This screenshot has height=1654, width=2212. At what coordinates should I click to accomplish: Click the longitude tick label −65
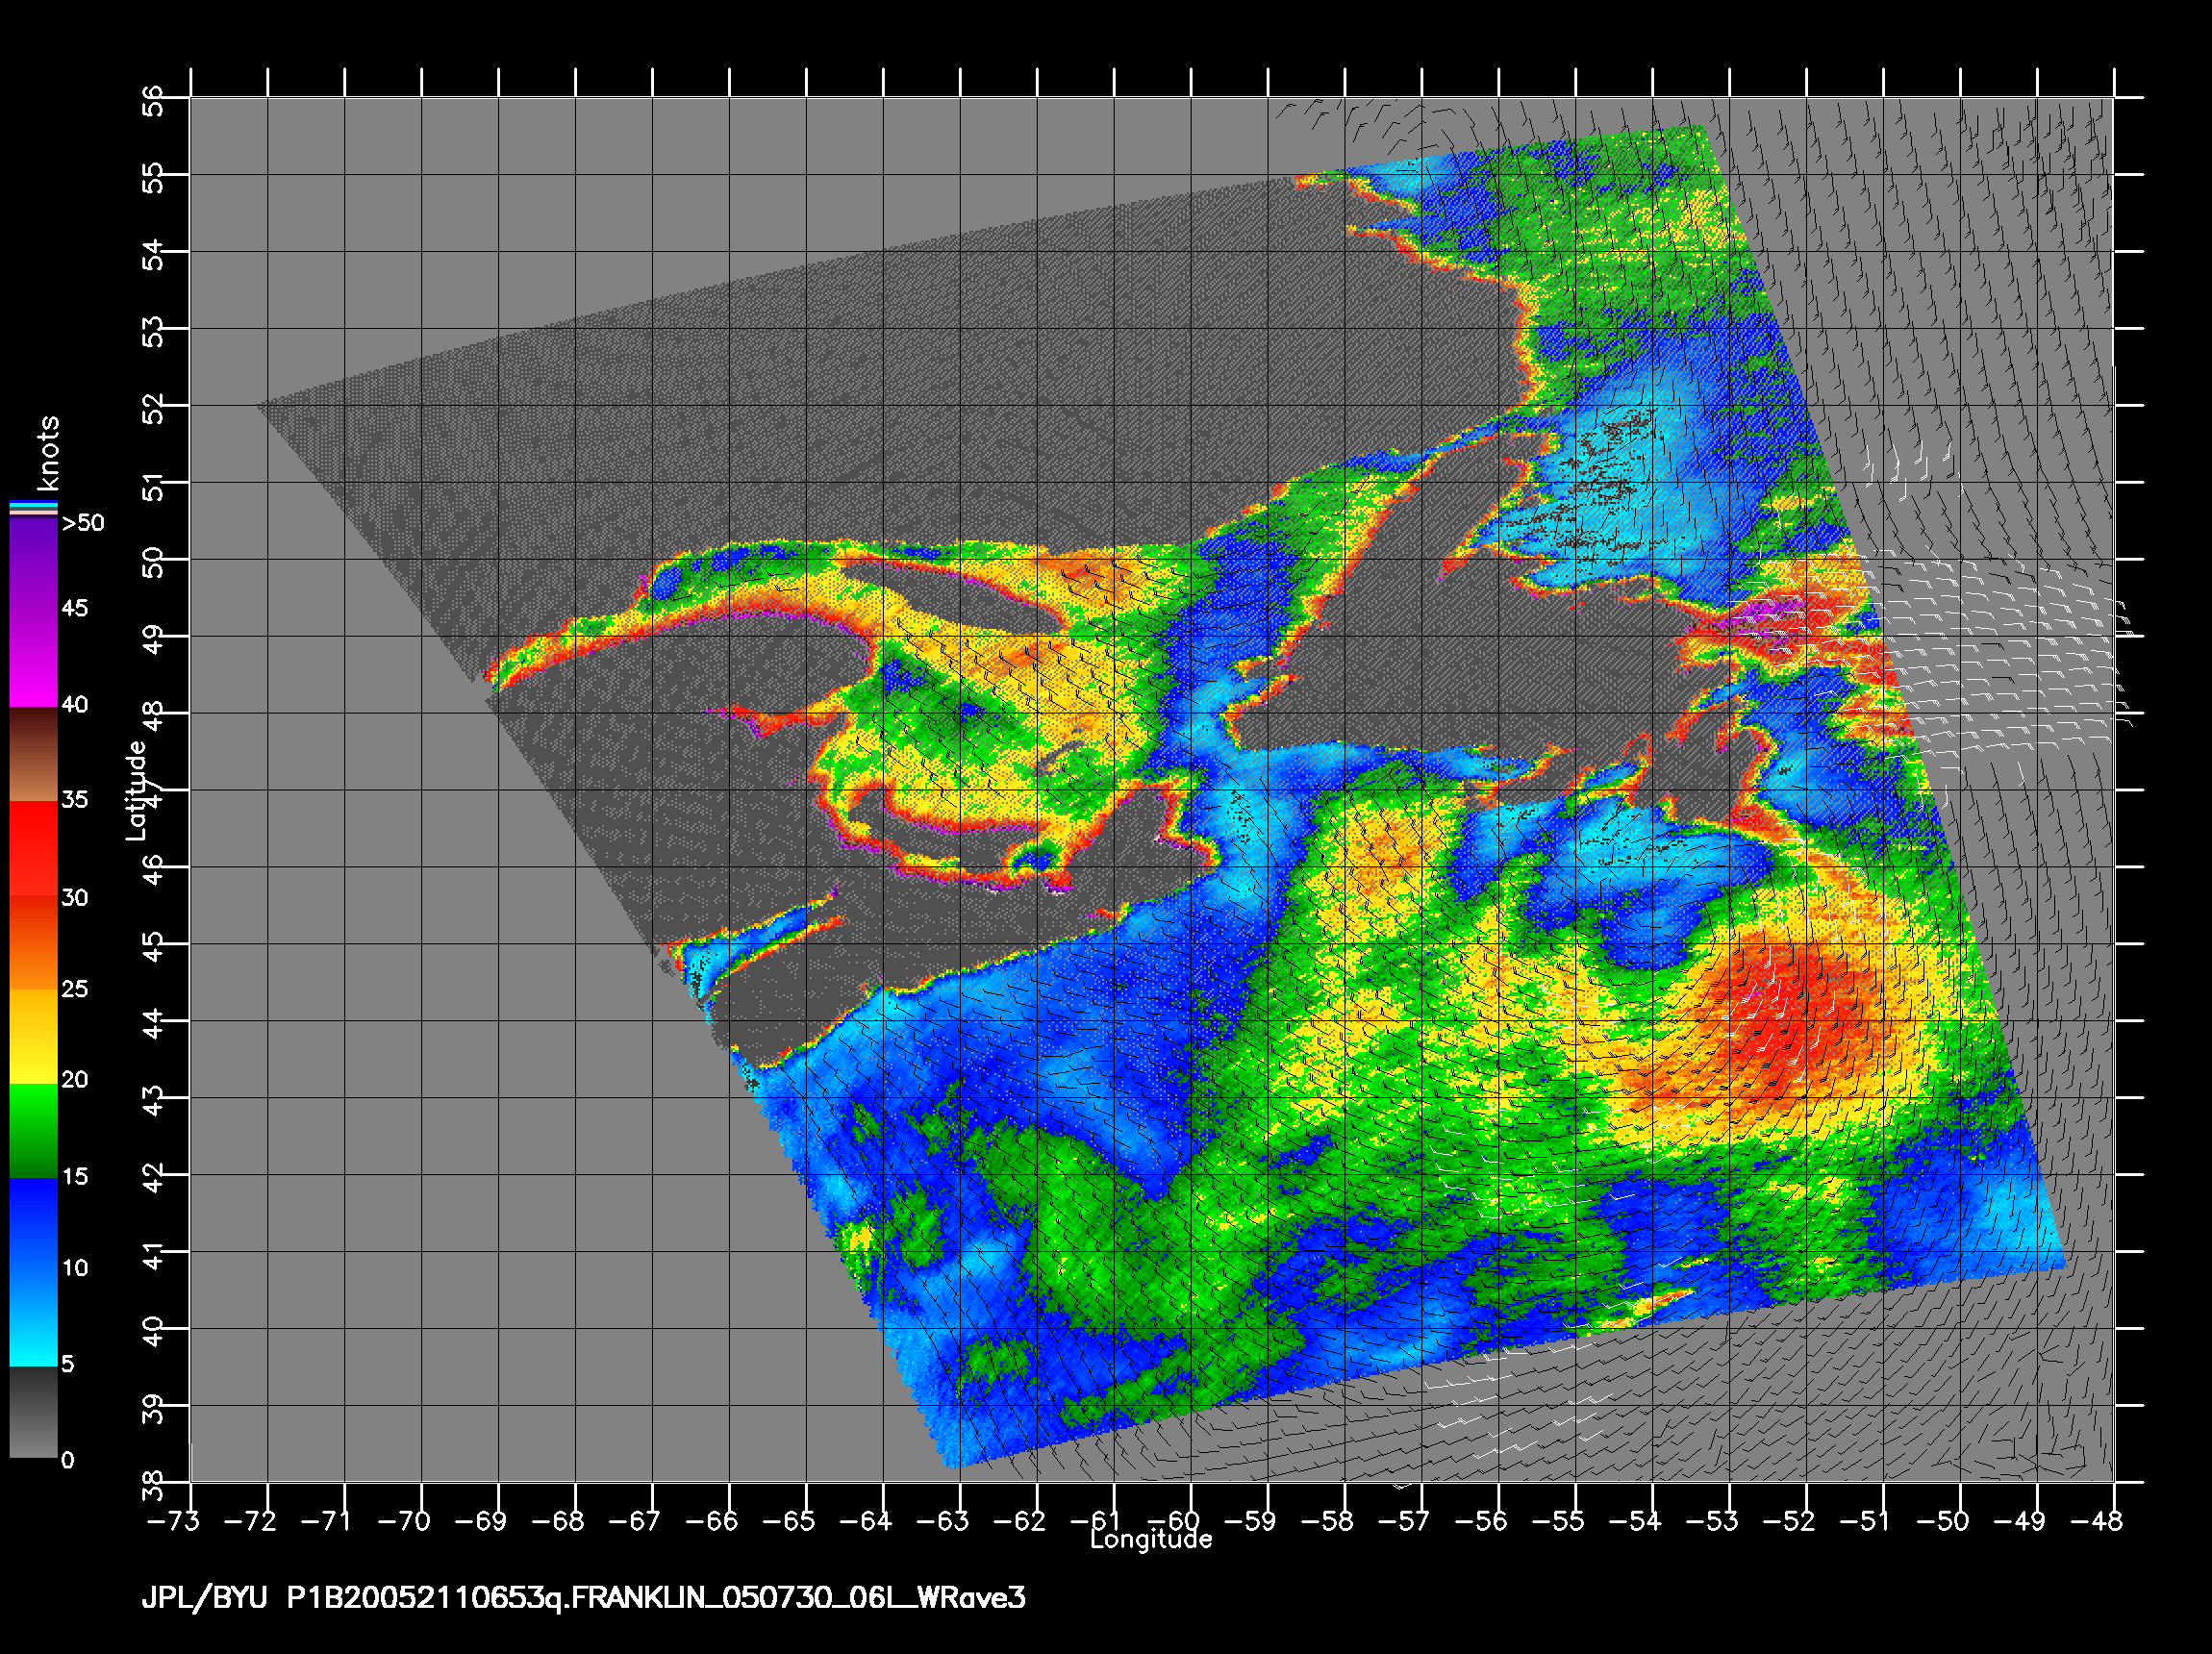click(790, 1522)
